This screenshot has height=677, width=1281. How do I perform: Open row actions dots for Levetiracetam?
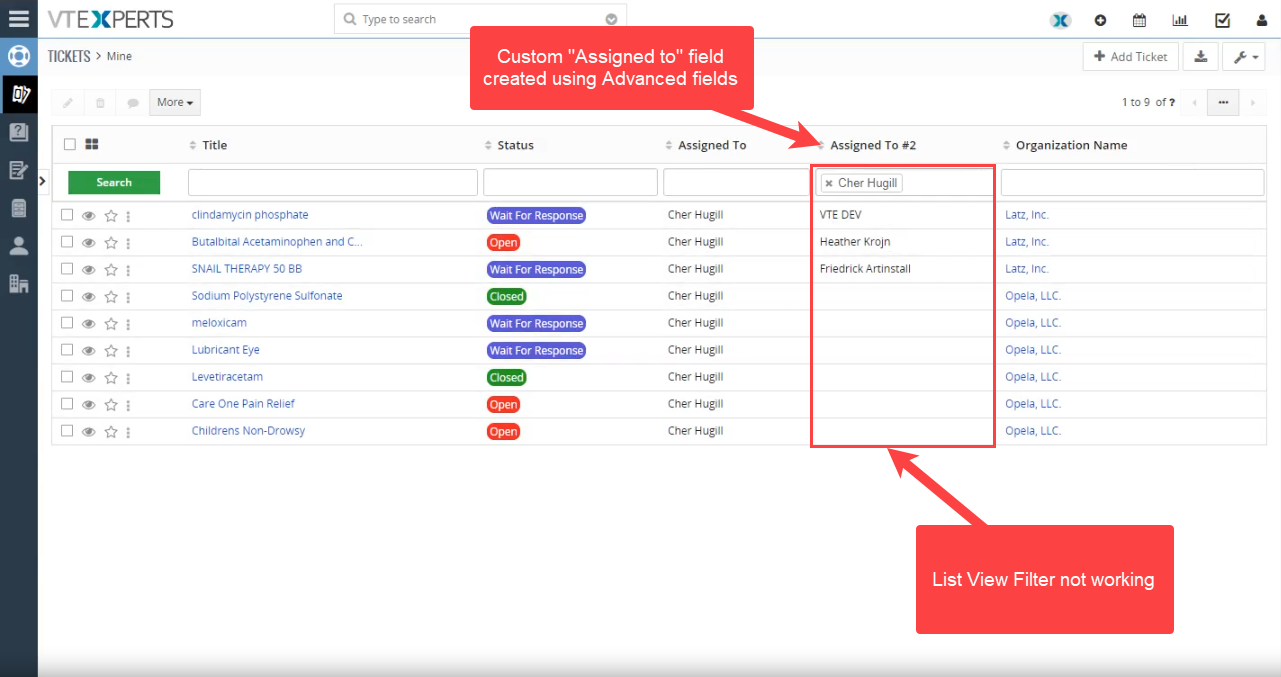[128, 378]
